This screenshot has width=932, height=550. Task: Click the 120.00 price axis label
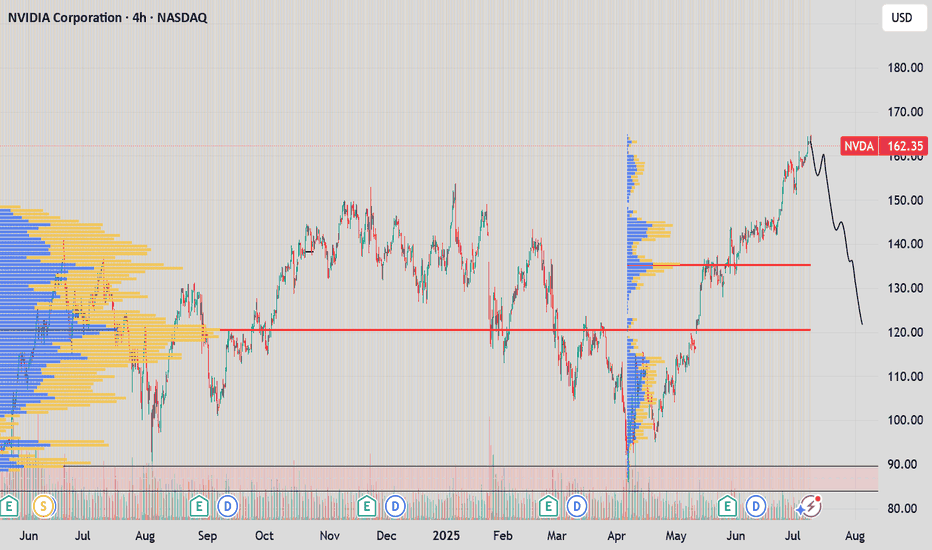pos(905,332)
